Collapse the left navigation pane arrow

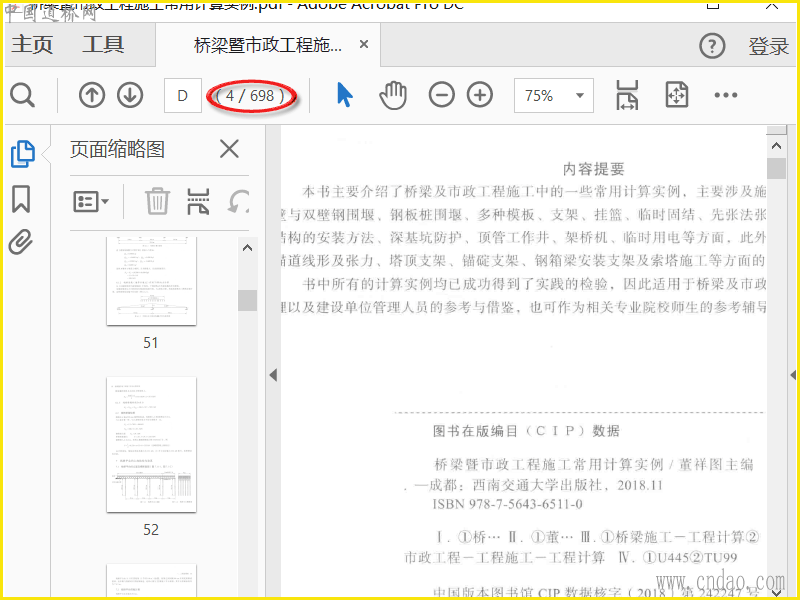[x=273, y=375]
